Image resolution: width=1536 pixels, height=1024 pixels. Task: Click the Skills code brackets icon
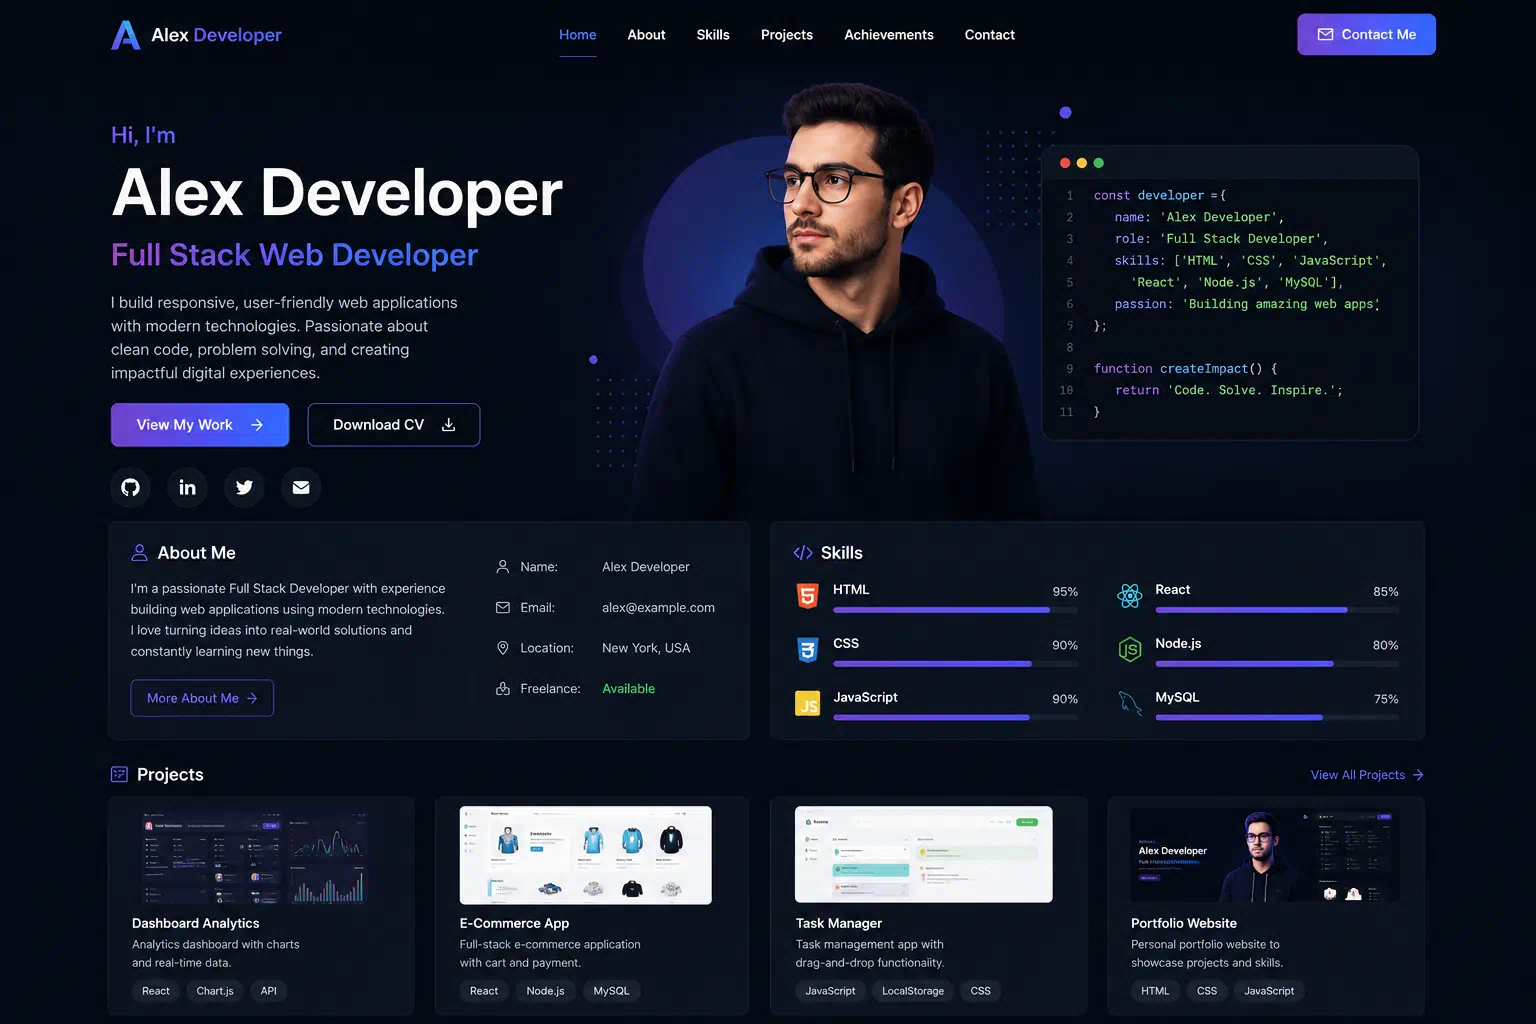(x=803, y=553)
